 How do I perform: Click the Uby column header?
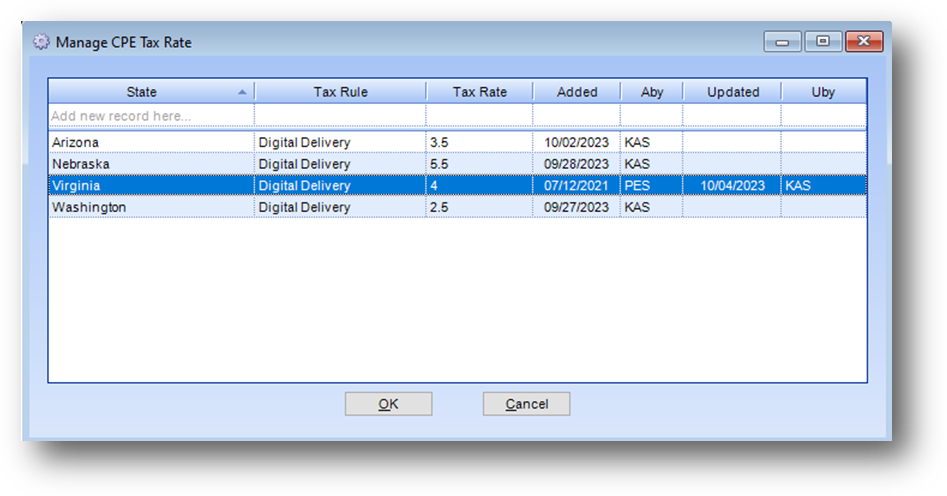click(x=823, y=92)
